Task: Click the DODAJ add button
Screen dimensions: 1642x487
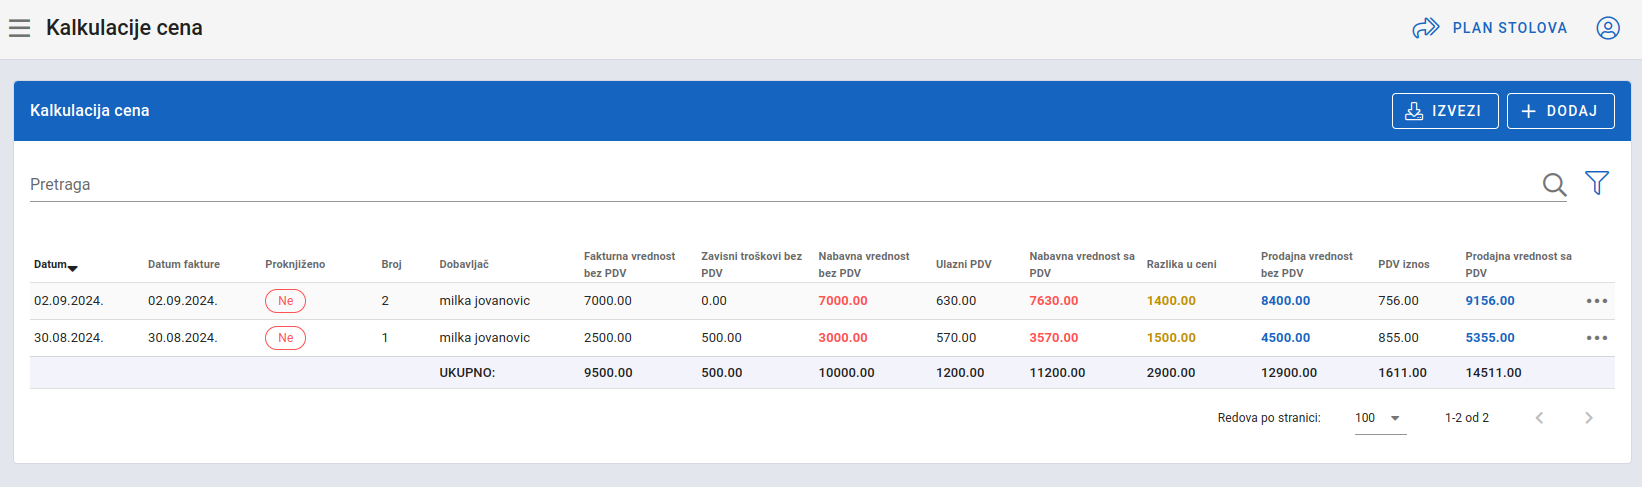Action: pos(1561,111)
